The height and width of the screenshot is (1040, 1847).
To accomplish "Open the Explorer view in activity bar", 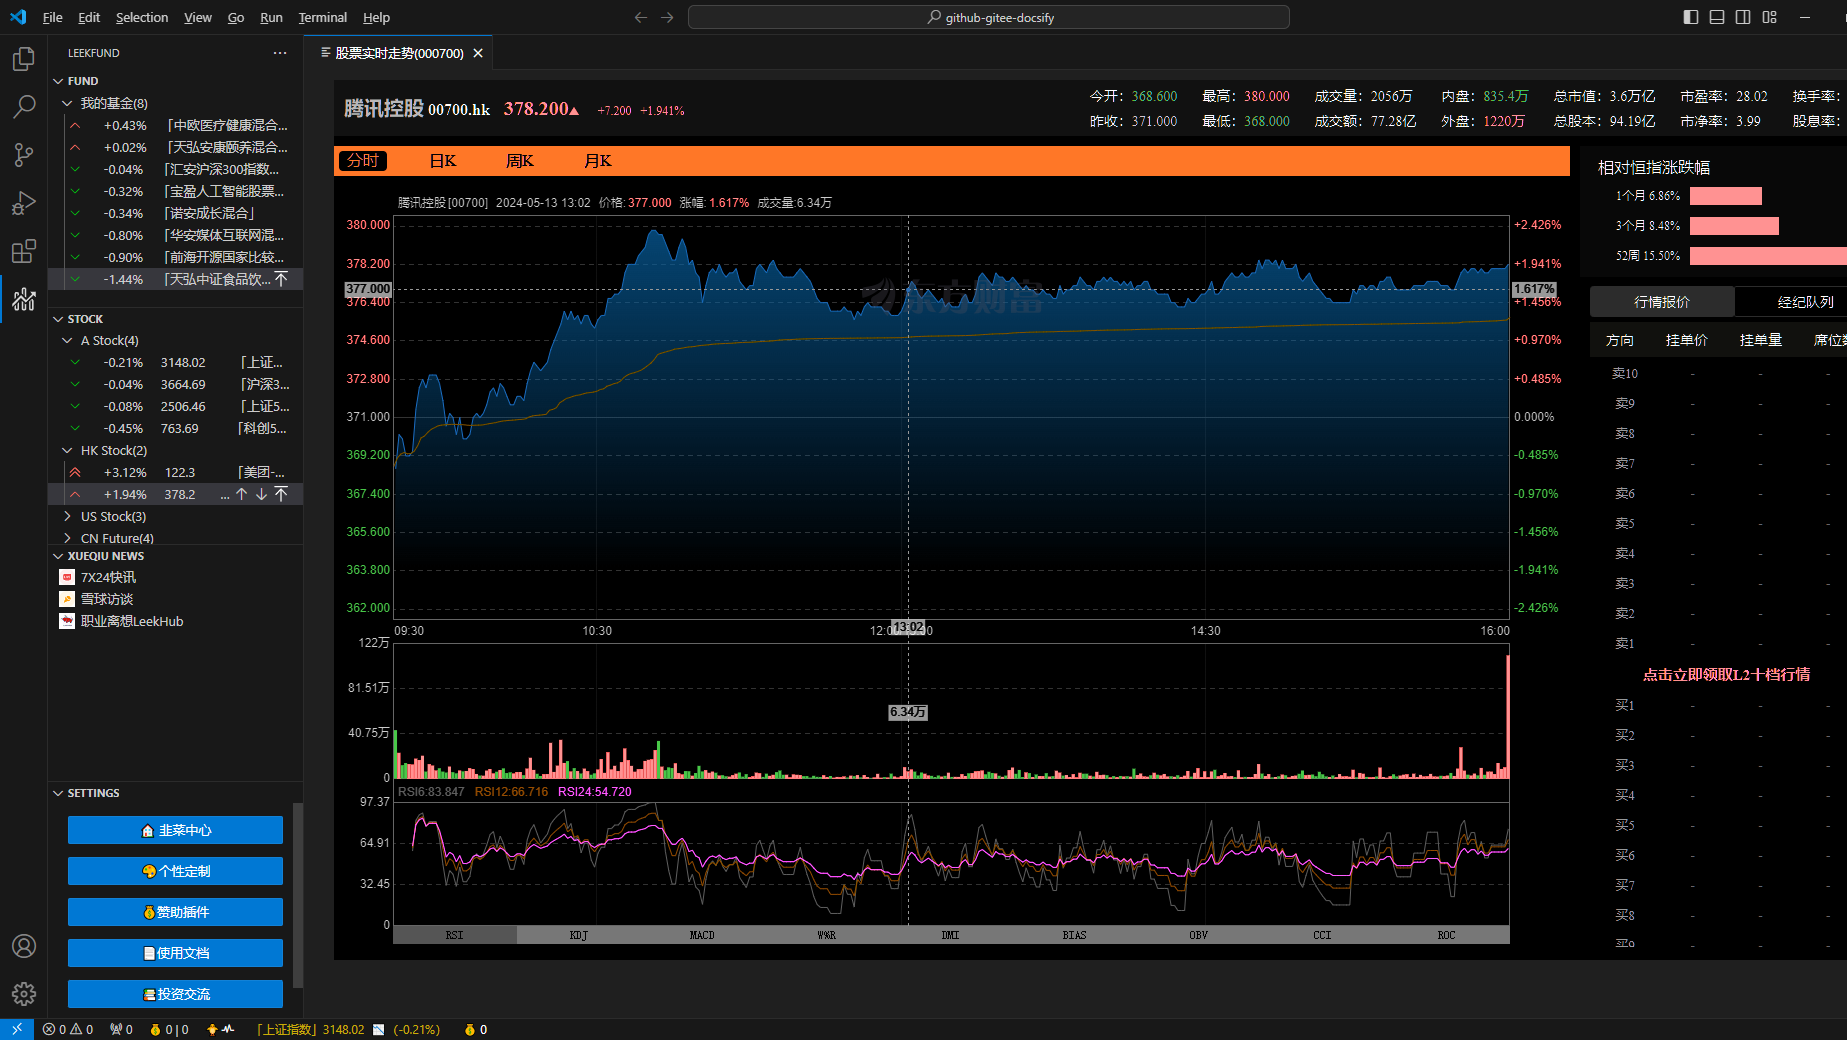I will pyautogui.click(x=24, y=60).
